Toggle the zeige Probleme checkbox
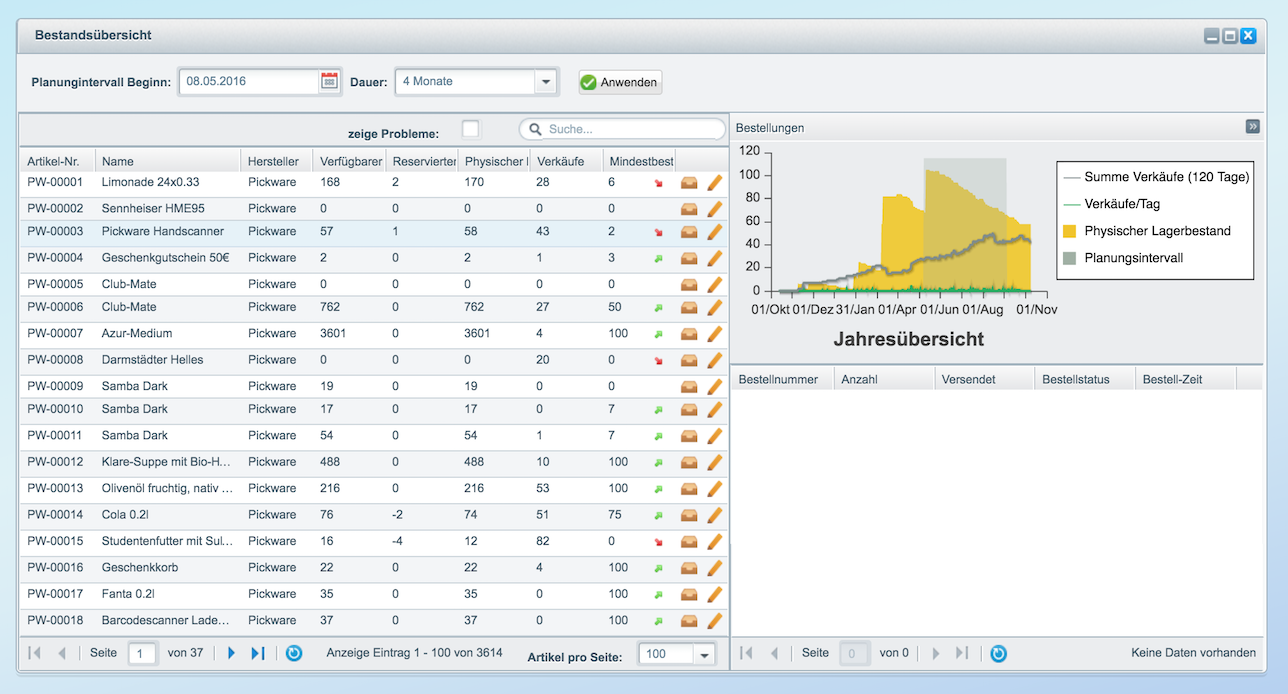 pos(470,128)
